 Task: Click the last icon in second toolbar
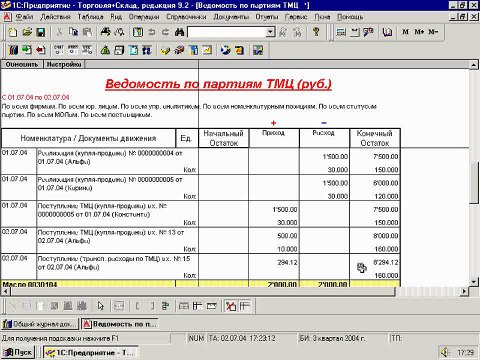click(258, 50)
